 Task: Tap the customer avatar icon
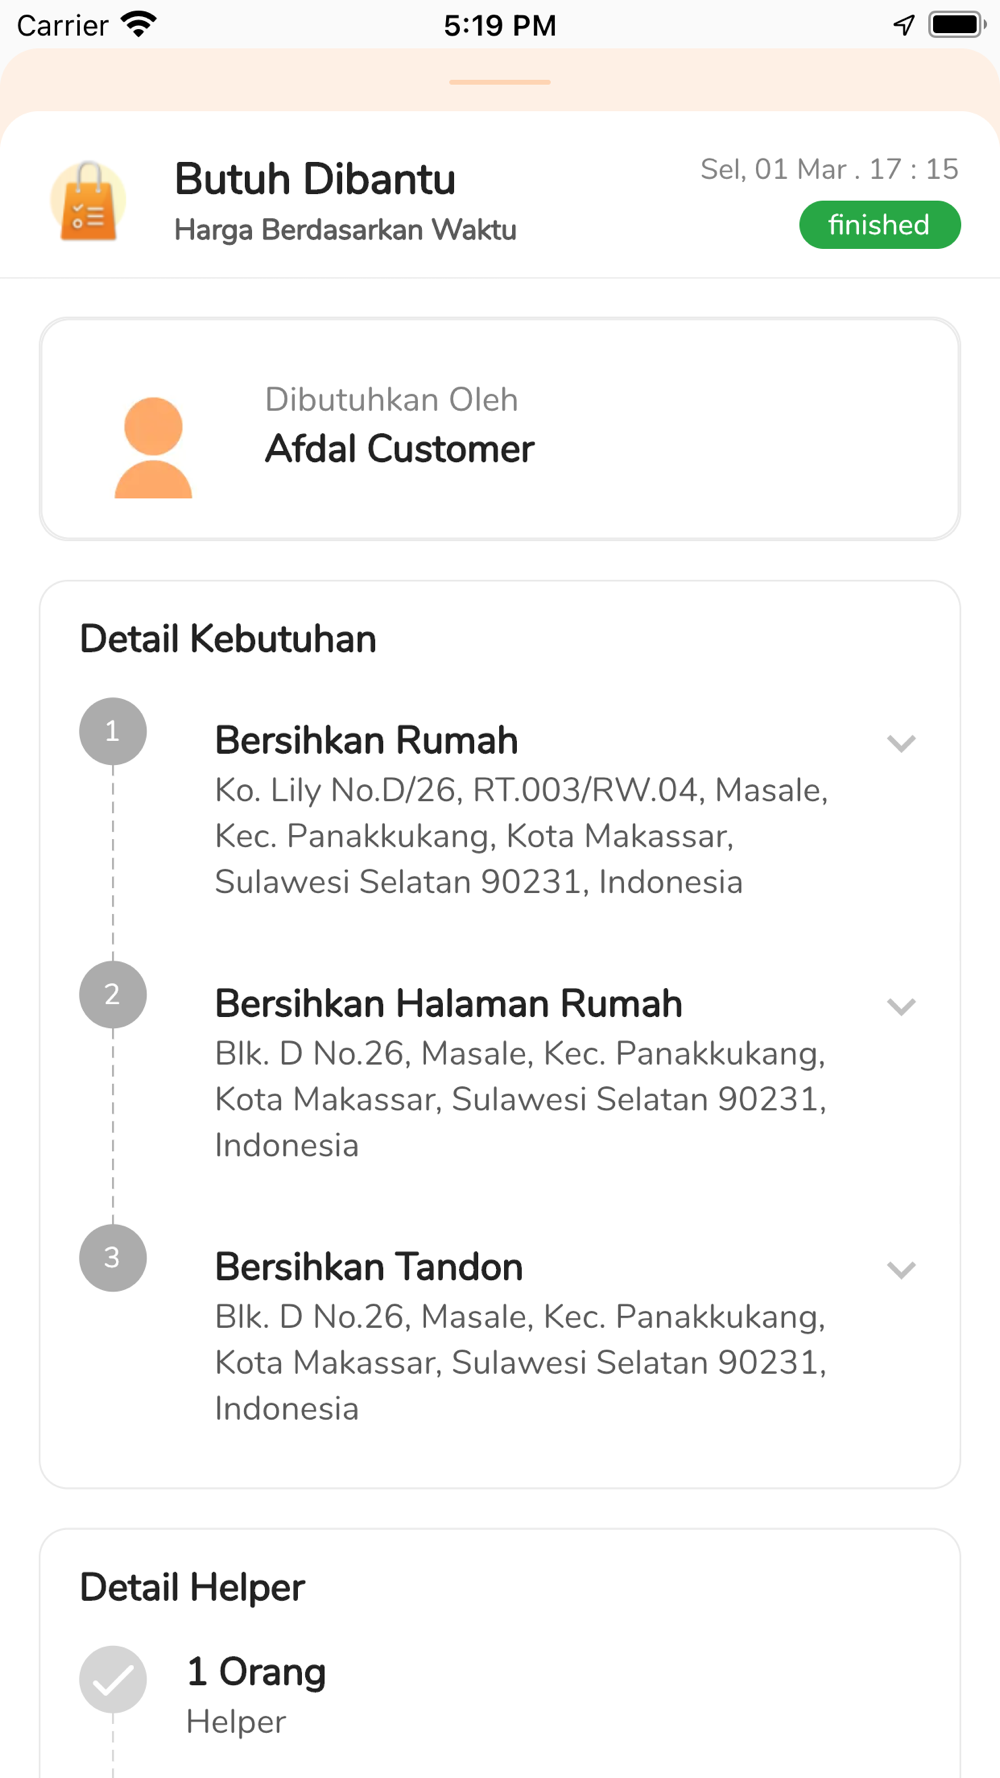[x=153, y=447]
